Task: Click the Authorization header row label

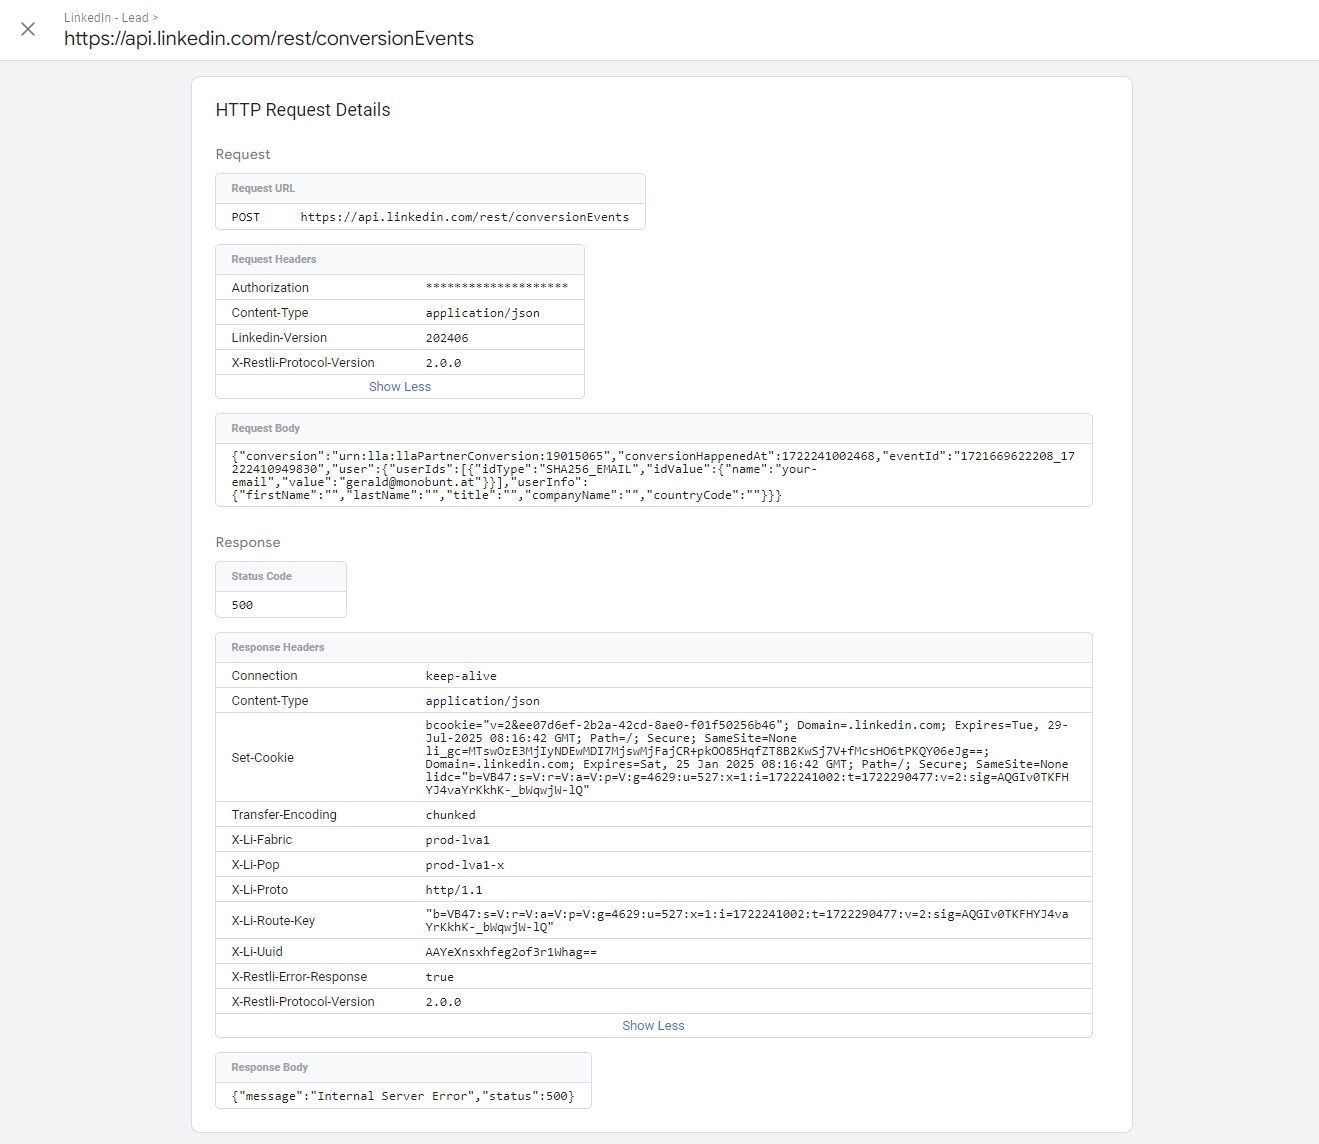Action: [x=270, y=288]
